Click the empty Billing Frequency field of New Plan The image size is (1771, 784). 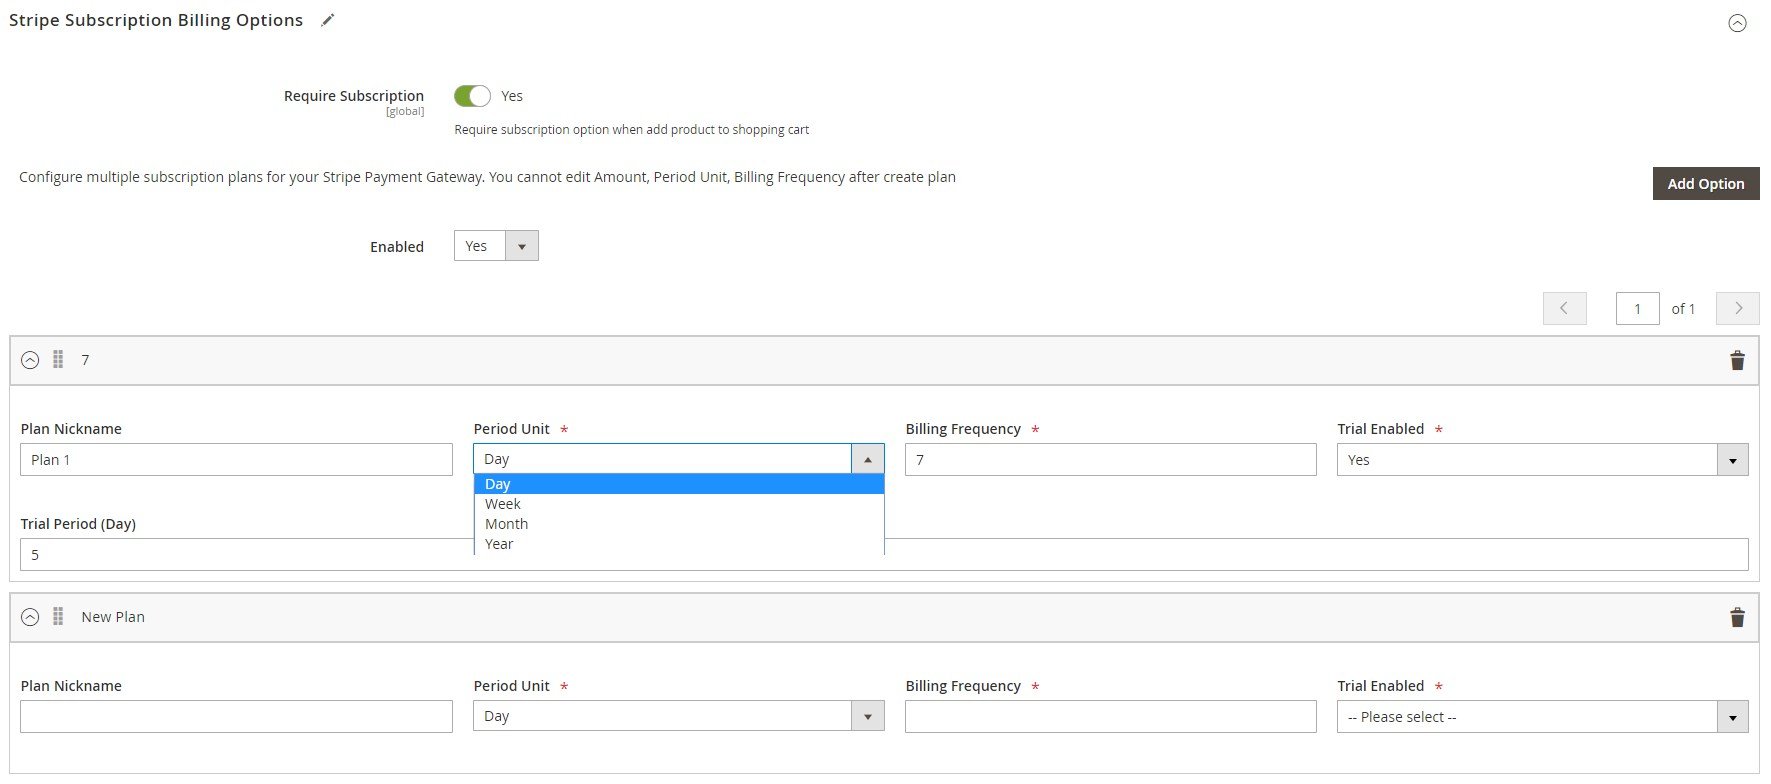(x=1111, y=717)
